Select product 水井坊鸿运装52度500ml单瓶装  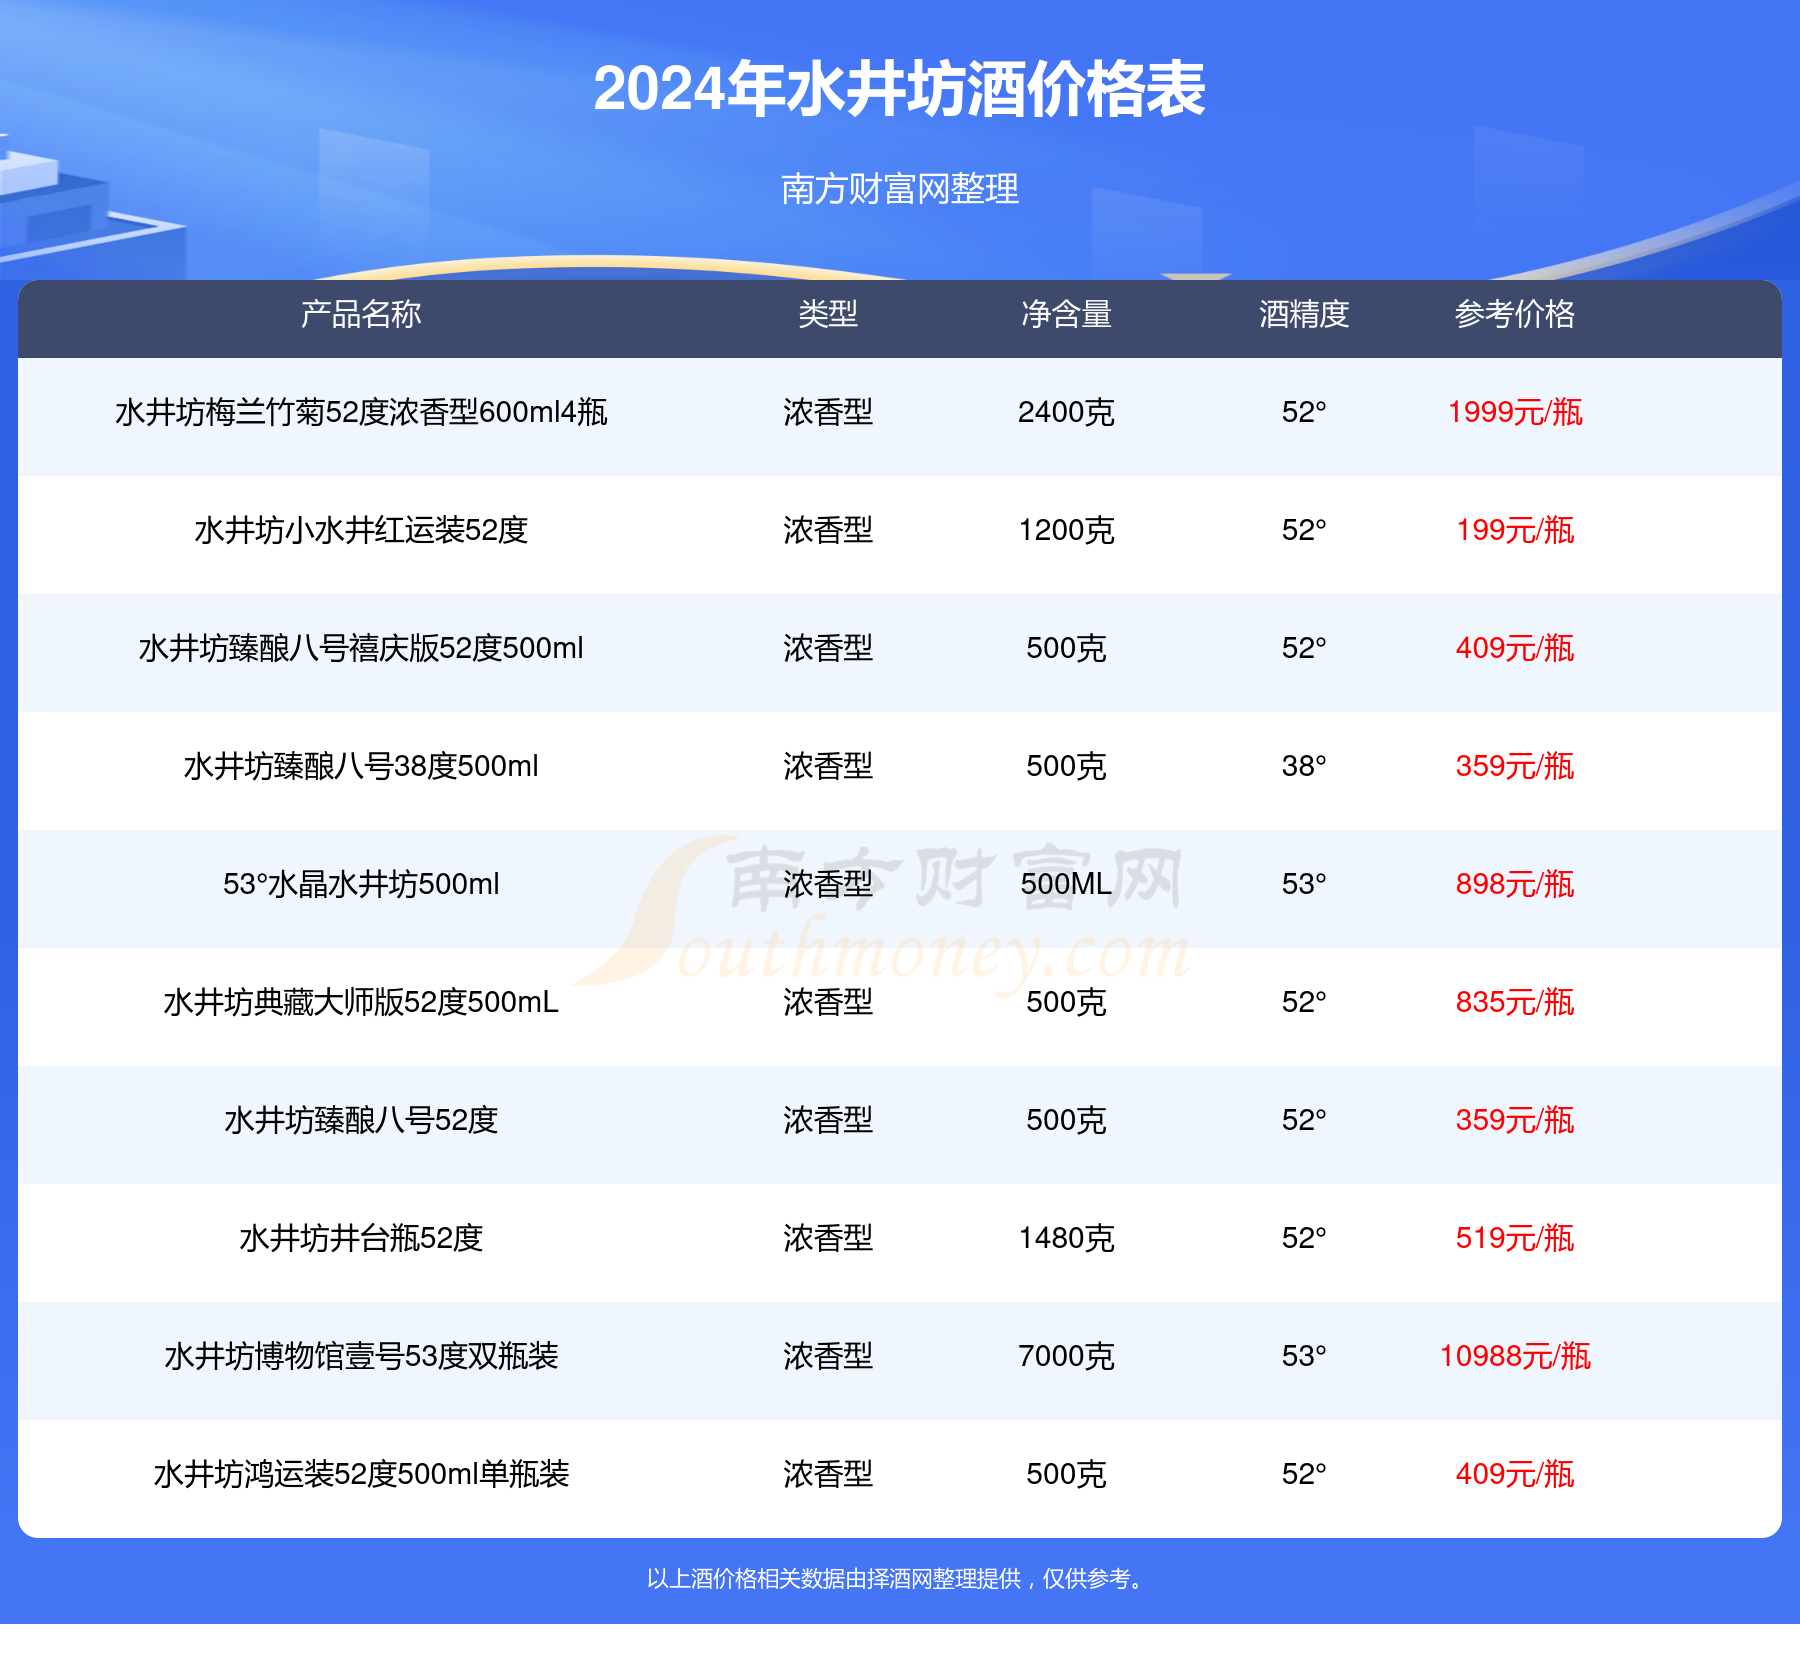tap(361, 1474)
